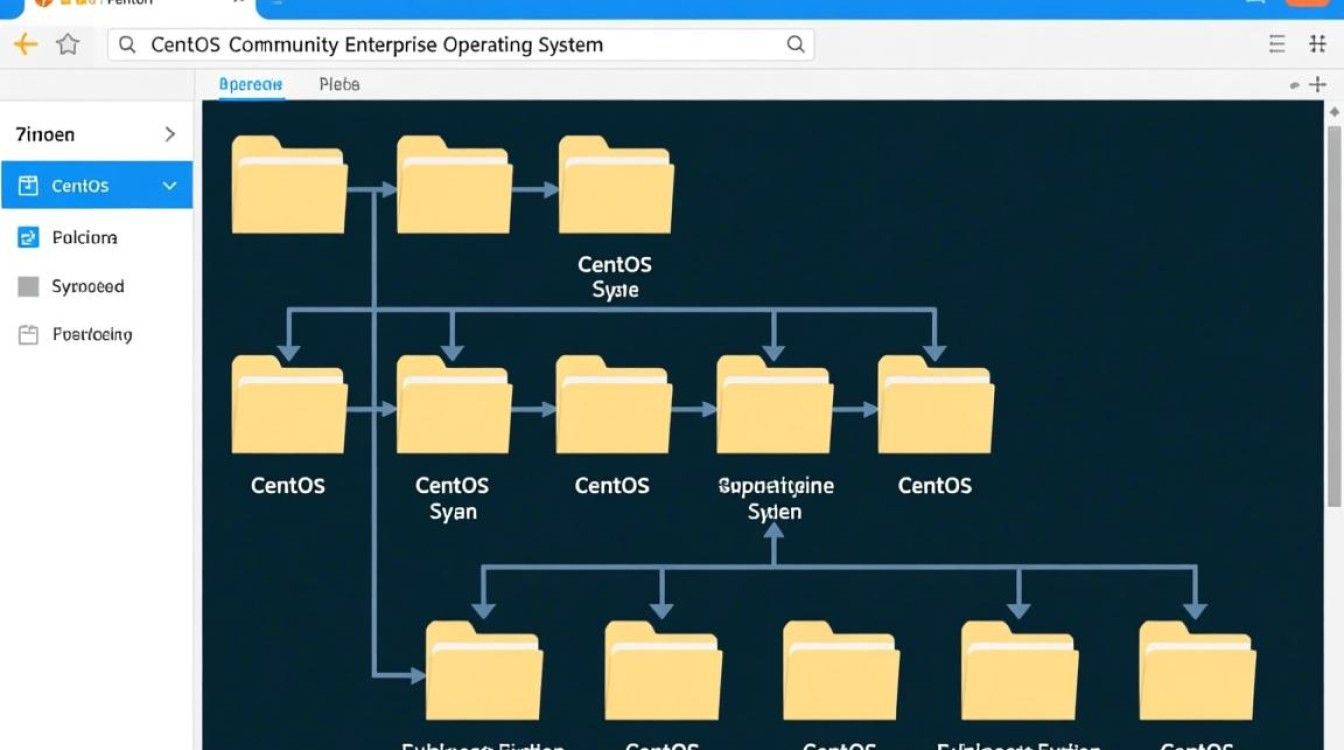Switch to the Bpereoe tab
1344x750 pixels.
coord(251,85)
